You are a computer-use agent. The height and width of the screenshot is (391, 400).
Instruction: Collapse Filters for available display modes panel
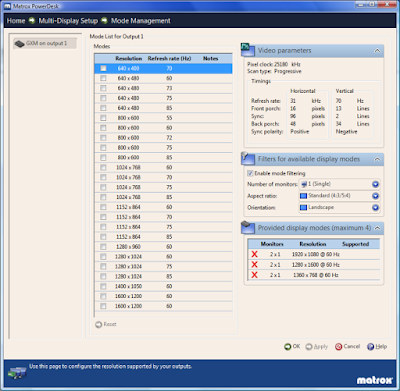click(377, 159)
